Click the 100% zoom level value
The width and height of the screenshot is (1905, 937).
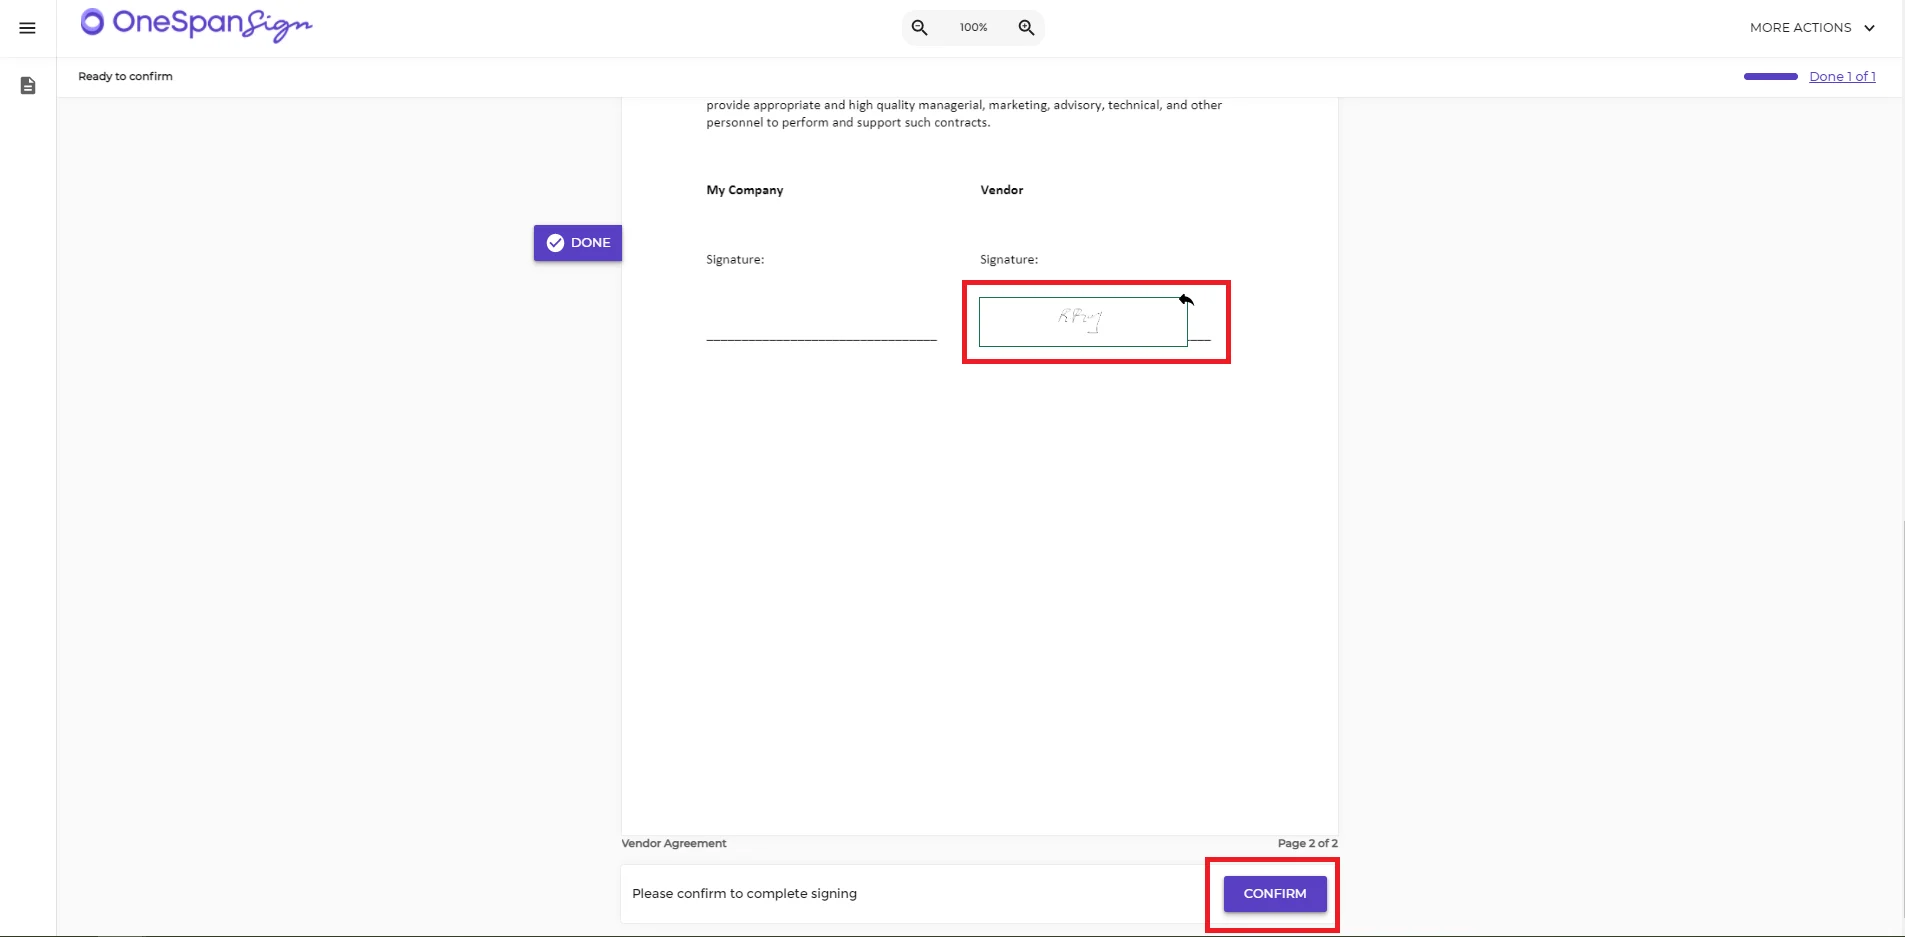973,28
